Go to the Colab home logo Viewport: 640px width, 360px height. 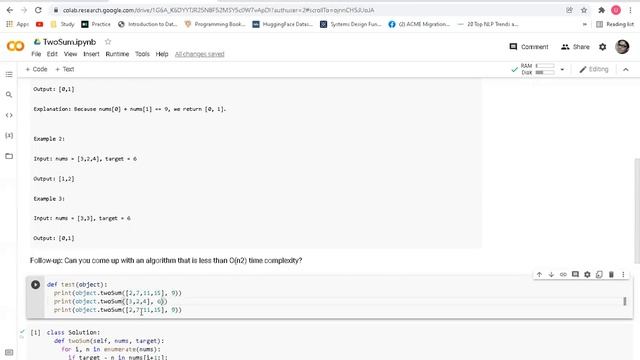point(16,46)
